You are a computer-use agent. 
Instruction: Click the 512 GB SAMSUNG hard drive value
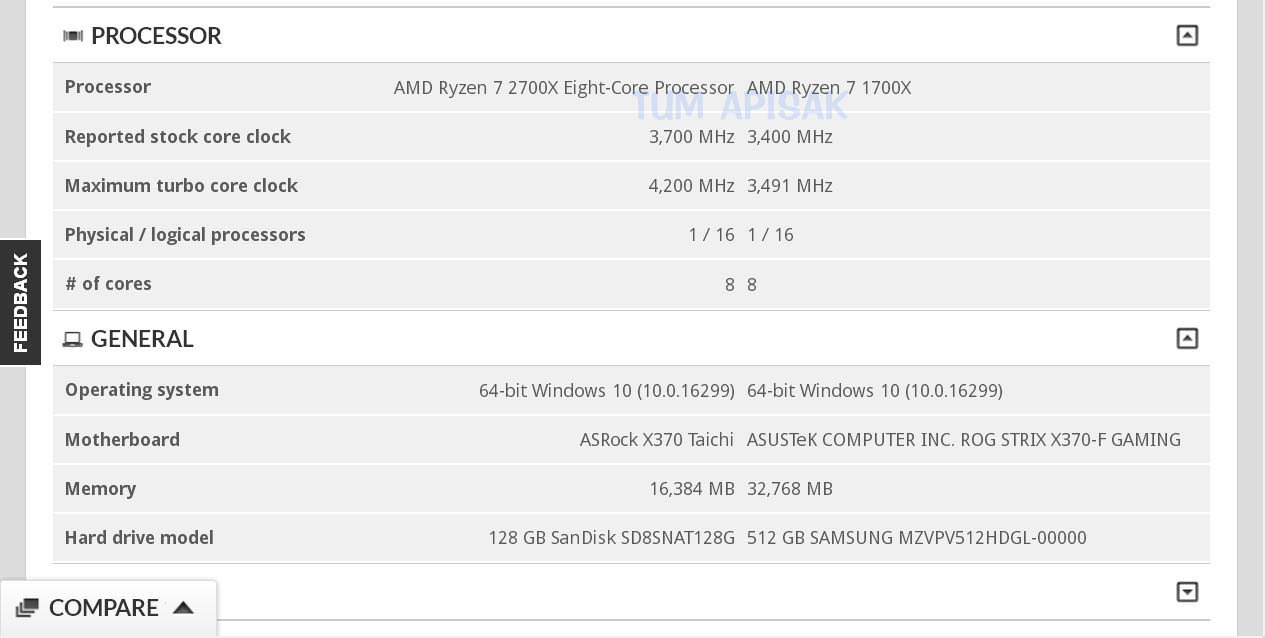point(916,538)
